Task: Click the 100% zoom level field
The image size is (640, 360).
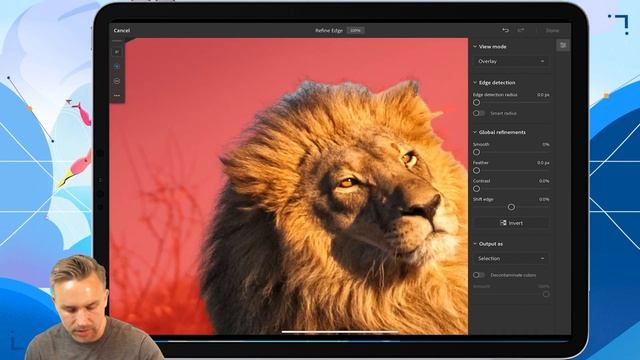Action: click(356, 31)
